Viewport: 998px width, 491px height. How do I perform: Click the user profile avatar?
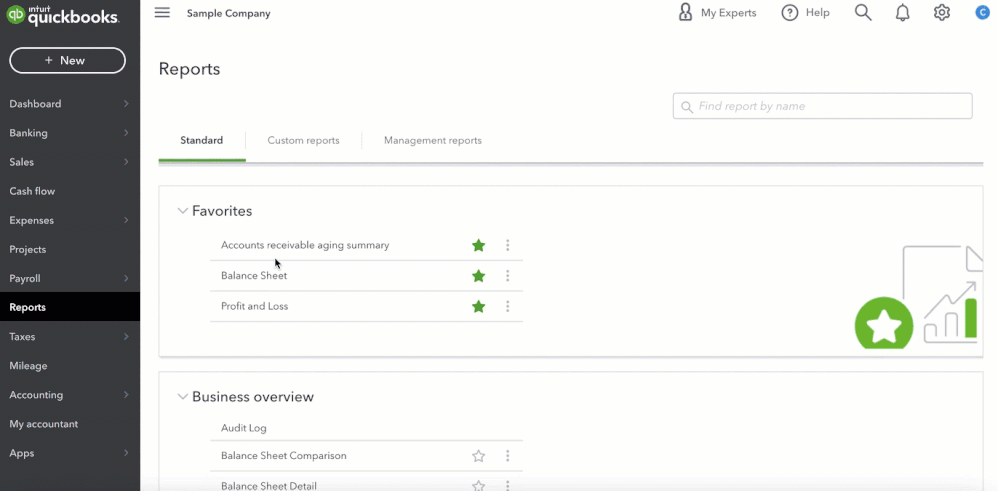982,13
